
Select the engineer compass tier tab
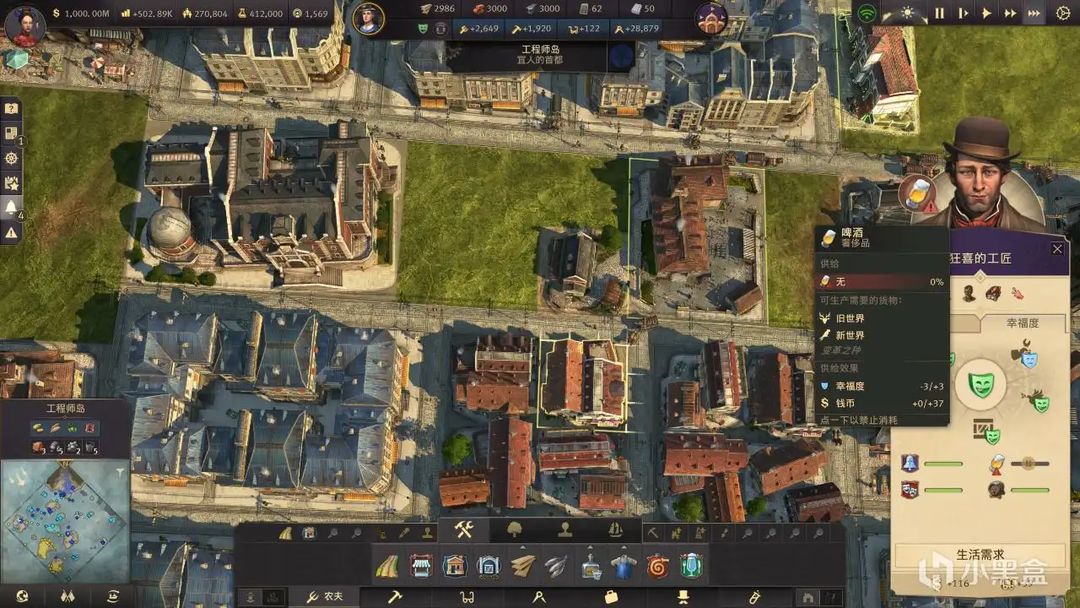pyautogui.click(x=539, y=597)
